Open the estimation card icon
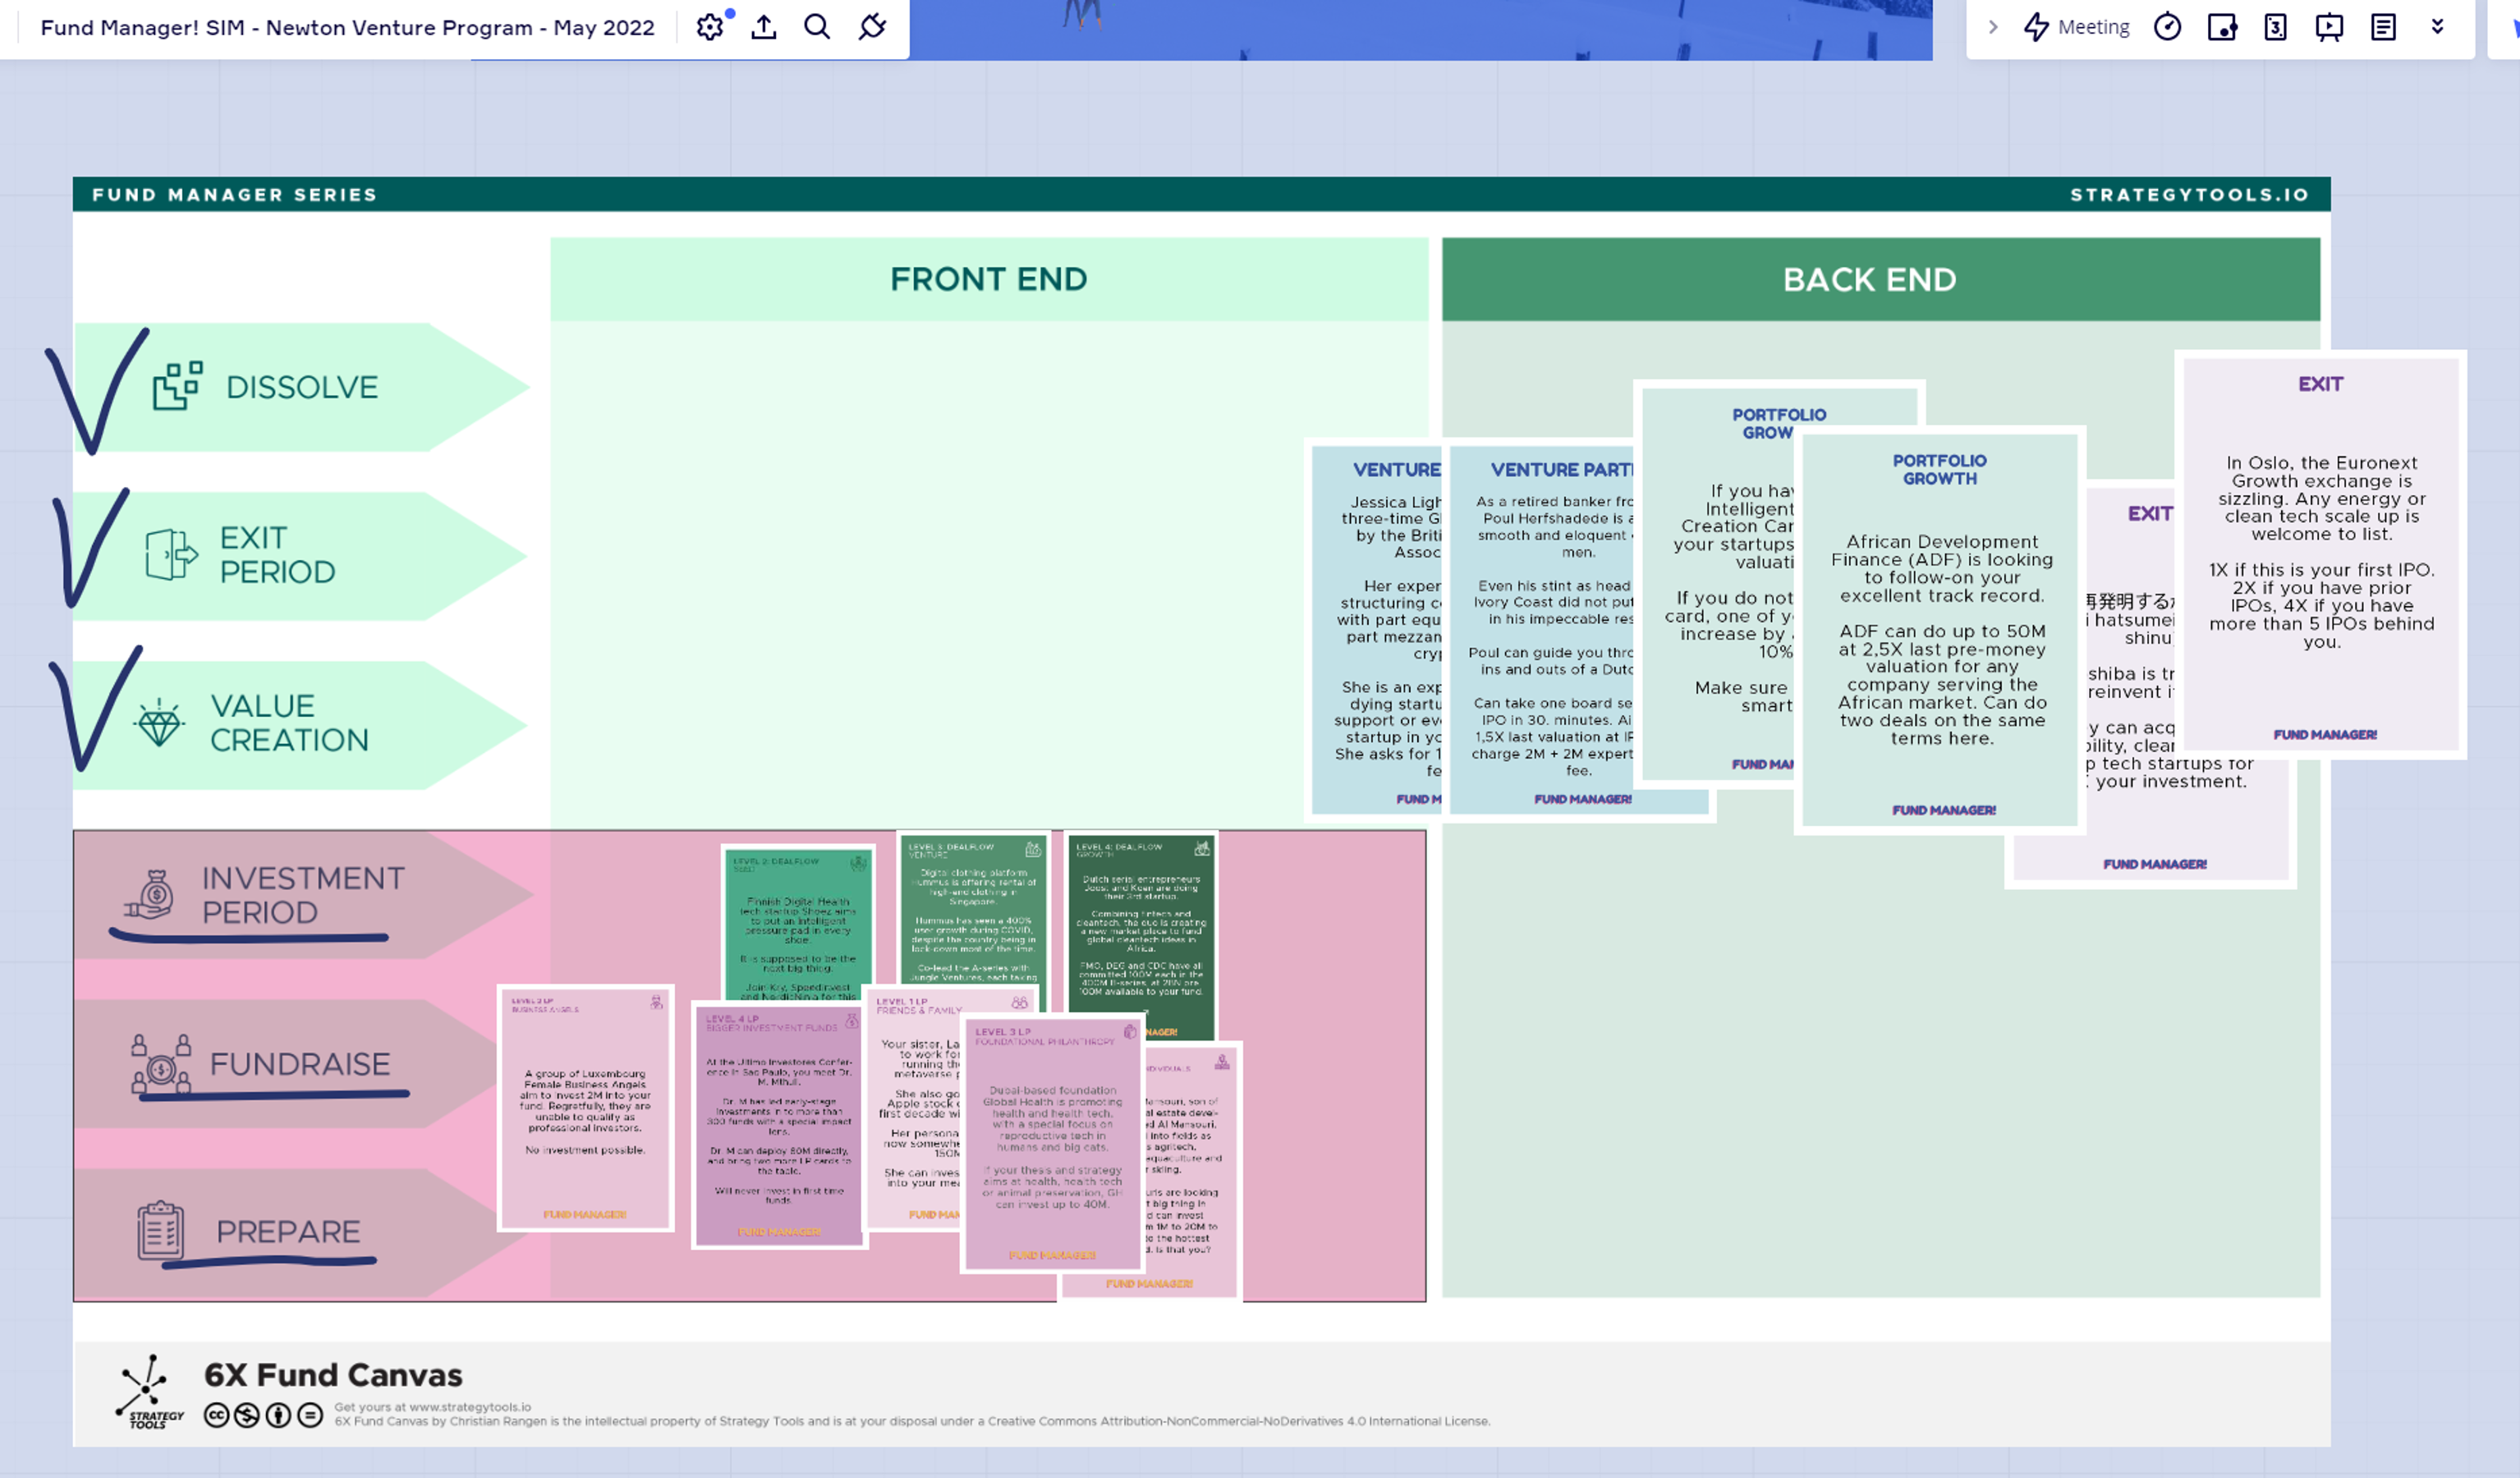The height and width of the screenshot is (1478, 2520). [x=2275, y=27]
